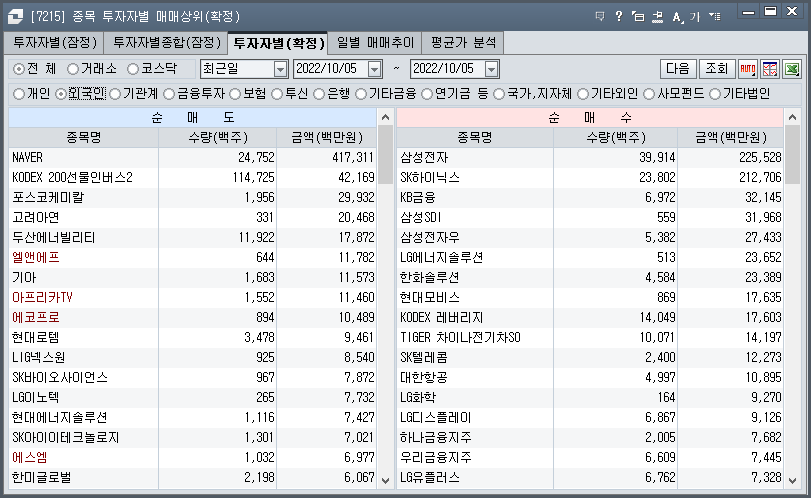Select the 거래소 radio button
The width and height of the screenshot is (811, 498).
click(x=73, y=69)
